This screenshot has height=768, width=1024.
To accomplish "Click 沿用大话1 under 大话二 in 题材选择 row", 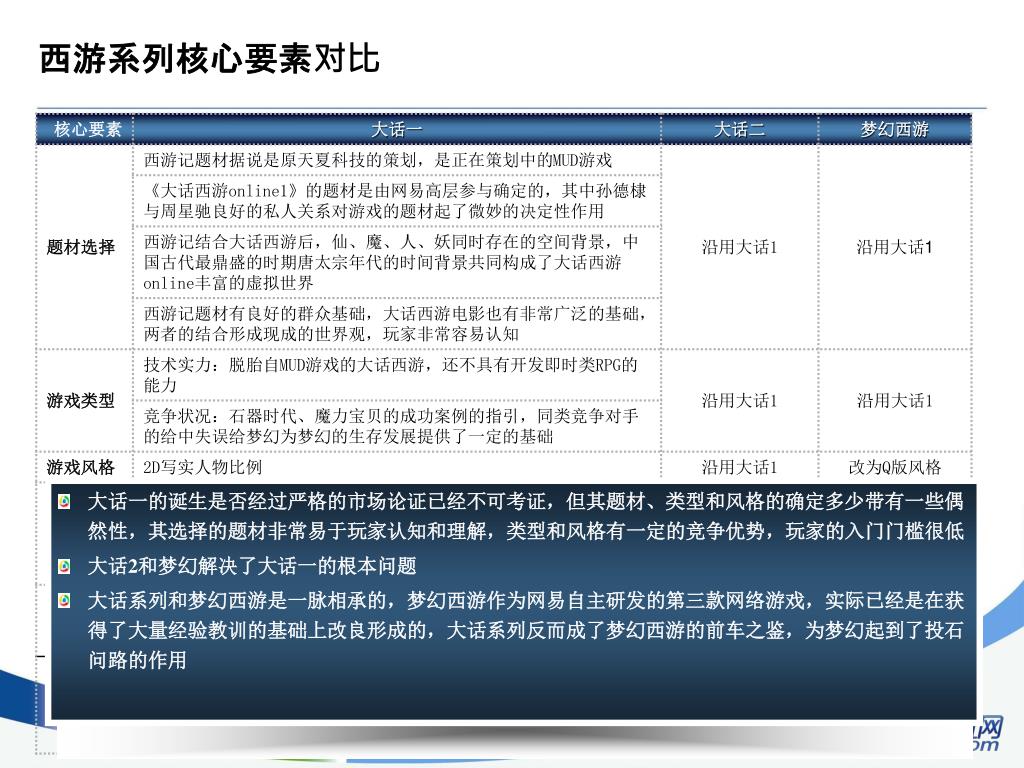I will point(739,247).
